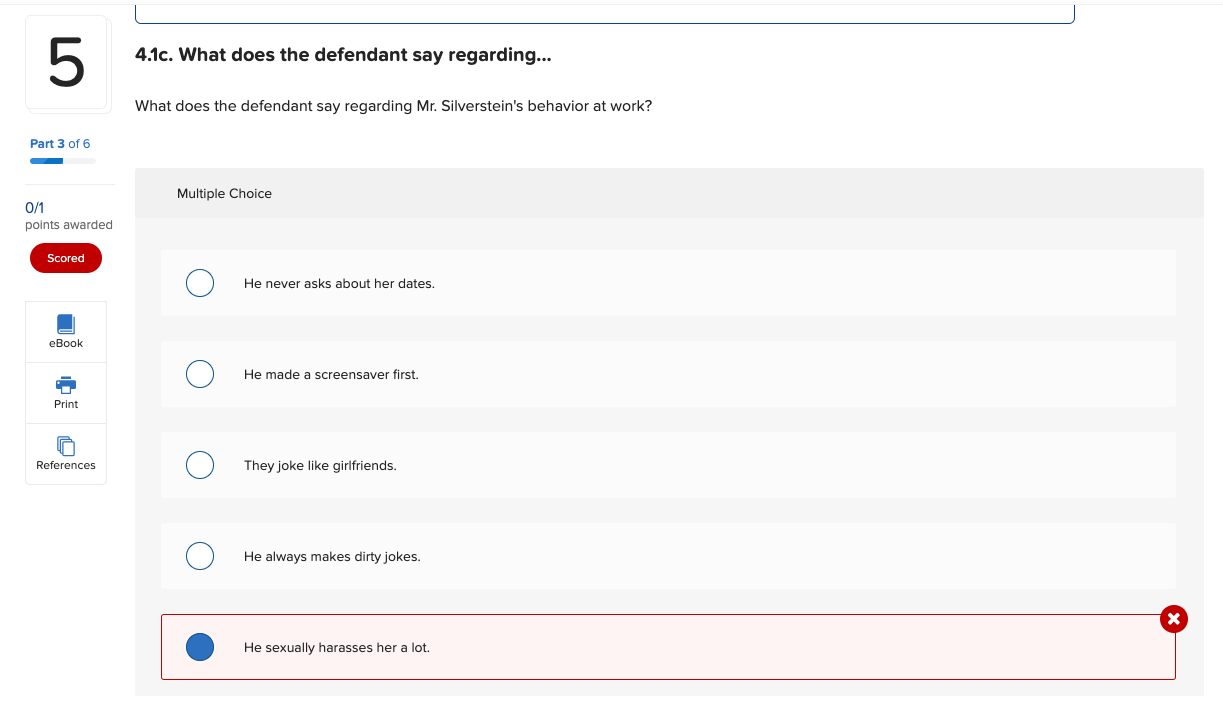Click the Scored badge
This screenshot has height=710, width=1223.
pos(65,258)
